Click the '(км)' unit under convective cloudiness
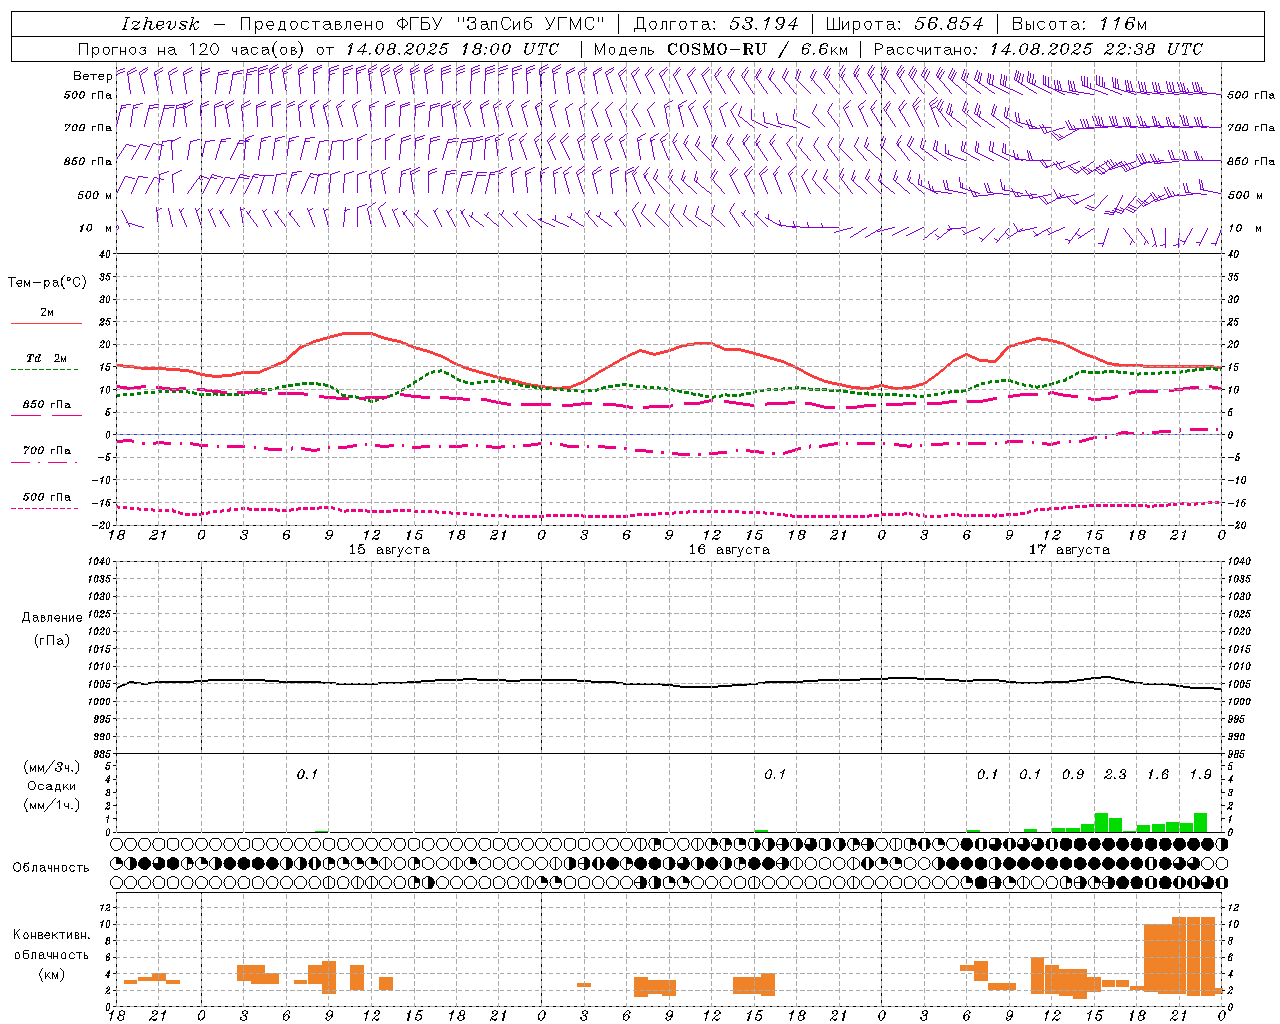This screenshot has height=1024, width=1280. [51, 974]
